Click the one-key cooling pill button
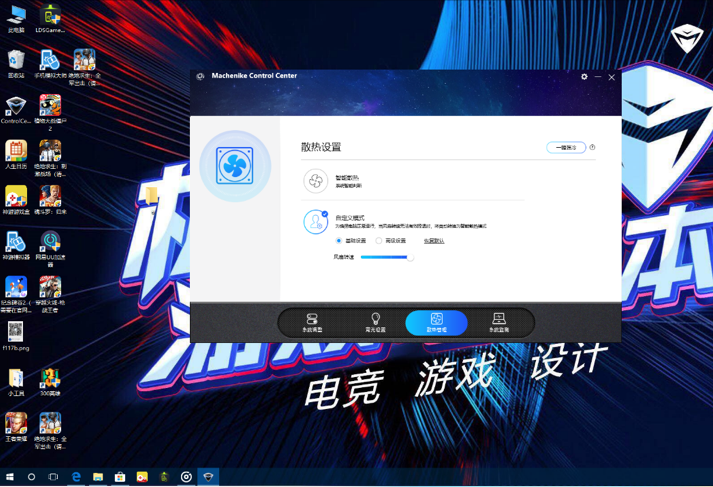713x487 pixels. pyautogui.click(x=566, y=147)
